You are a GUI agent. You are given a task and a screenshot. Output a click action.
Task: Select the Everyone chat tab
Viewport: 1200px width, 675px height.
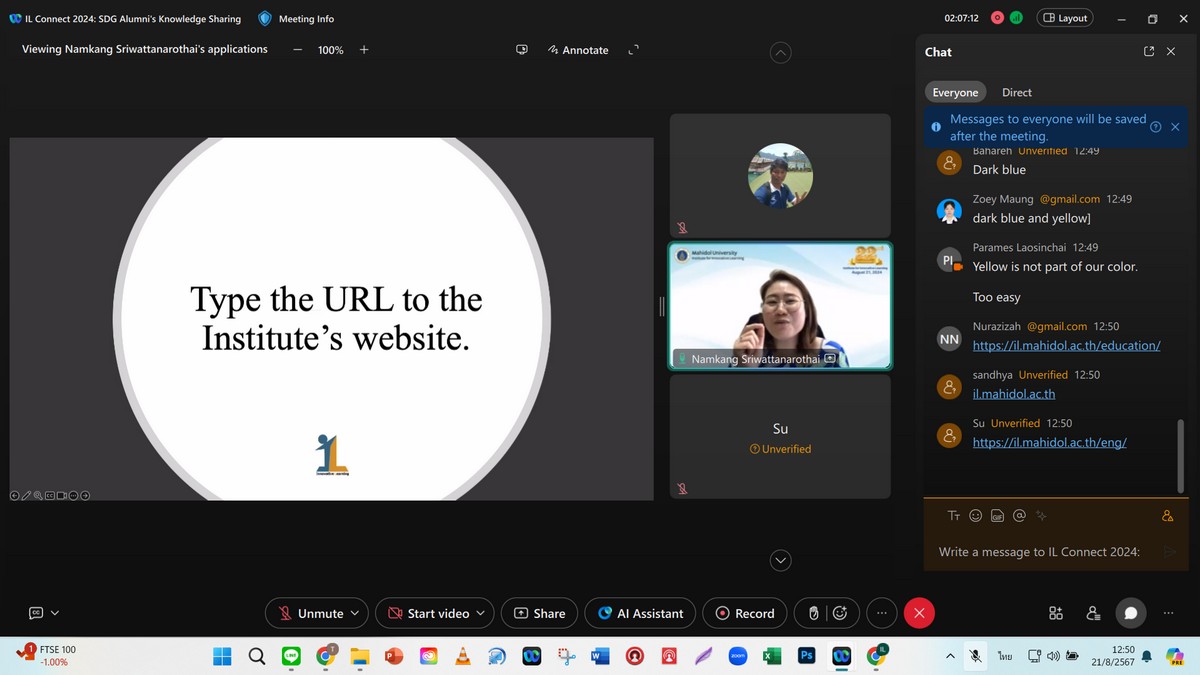pos(955,92)
